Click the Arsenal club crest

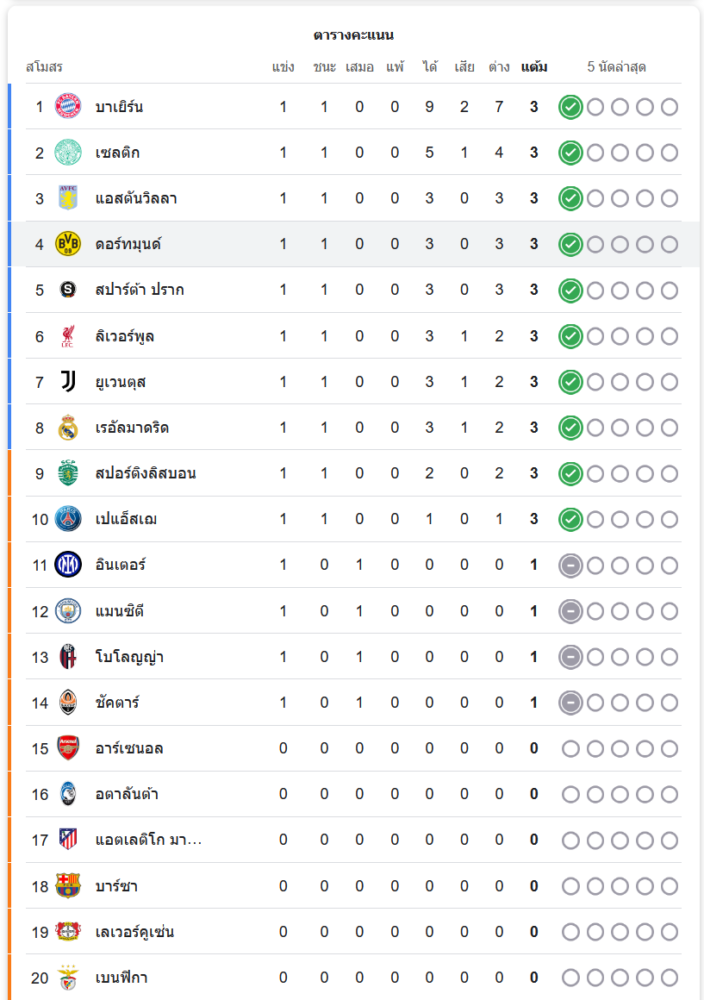[x=67, y=748]
